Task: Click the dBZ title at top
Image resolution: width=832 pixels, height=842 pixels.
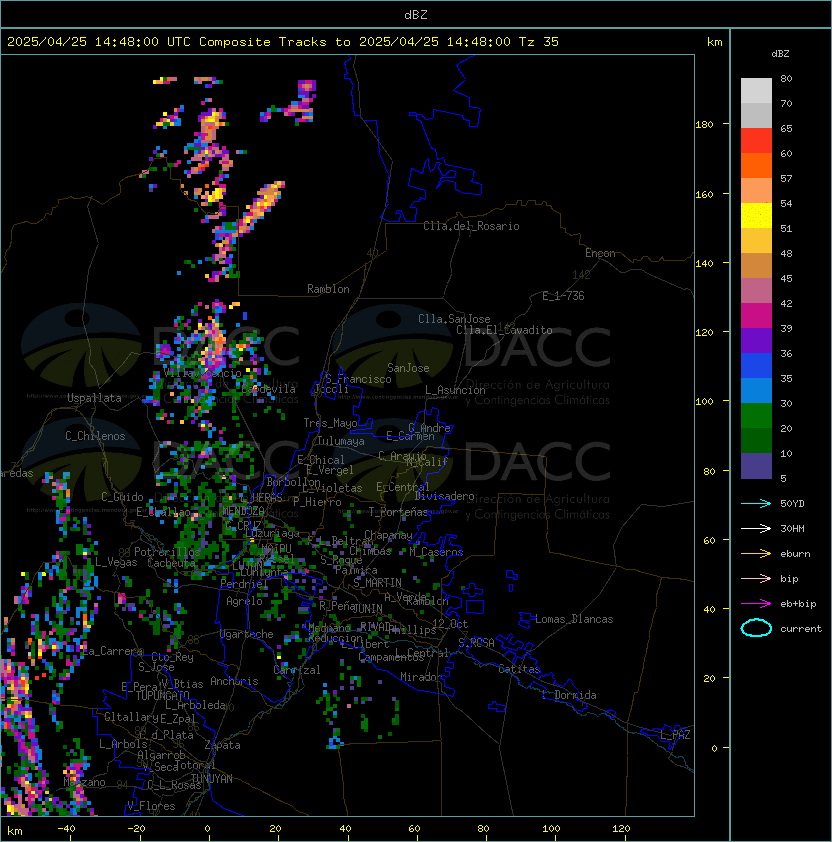Action: coord(416,15)
